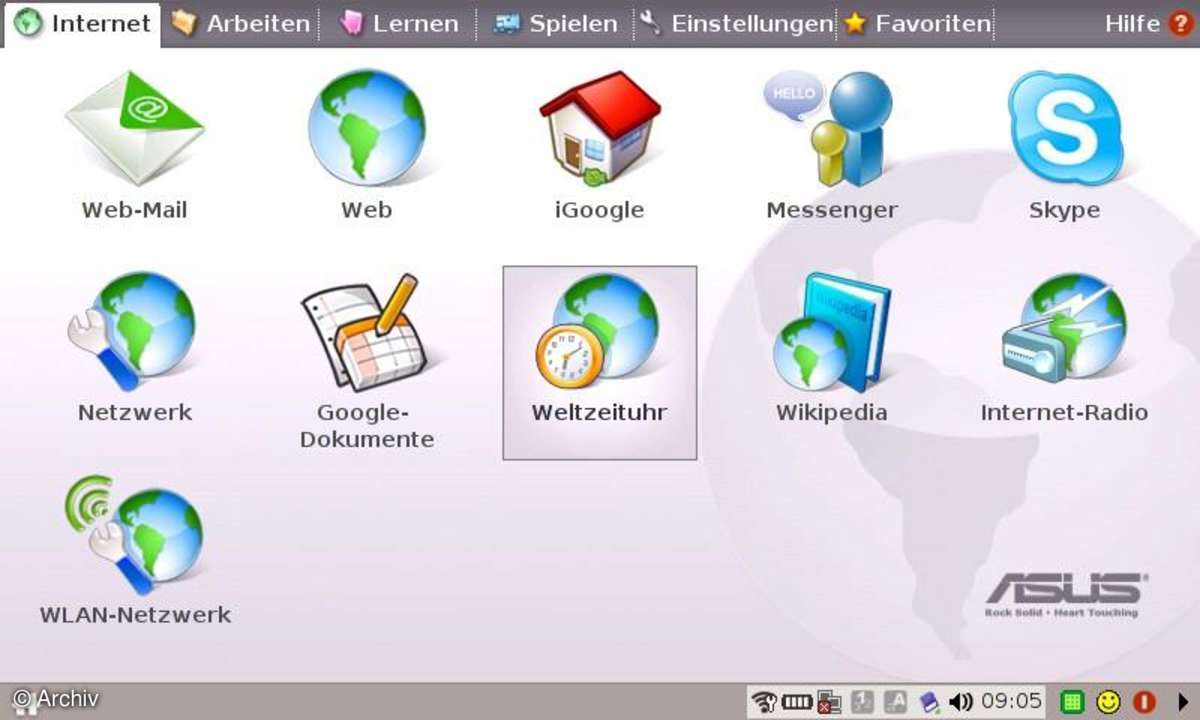Launch Skype
The image size is (1200, 720).
pos(1064,145)
